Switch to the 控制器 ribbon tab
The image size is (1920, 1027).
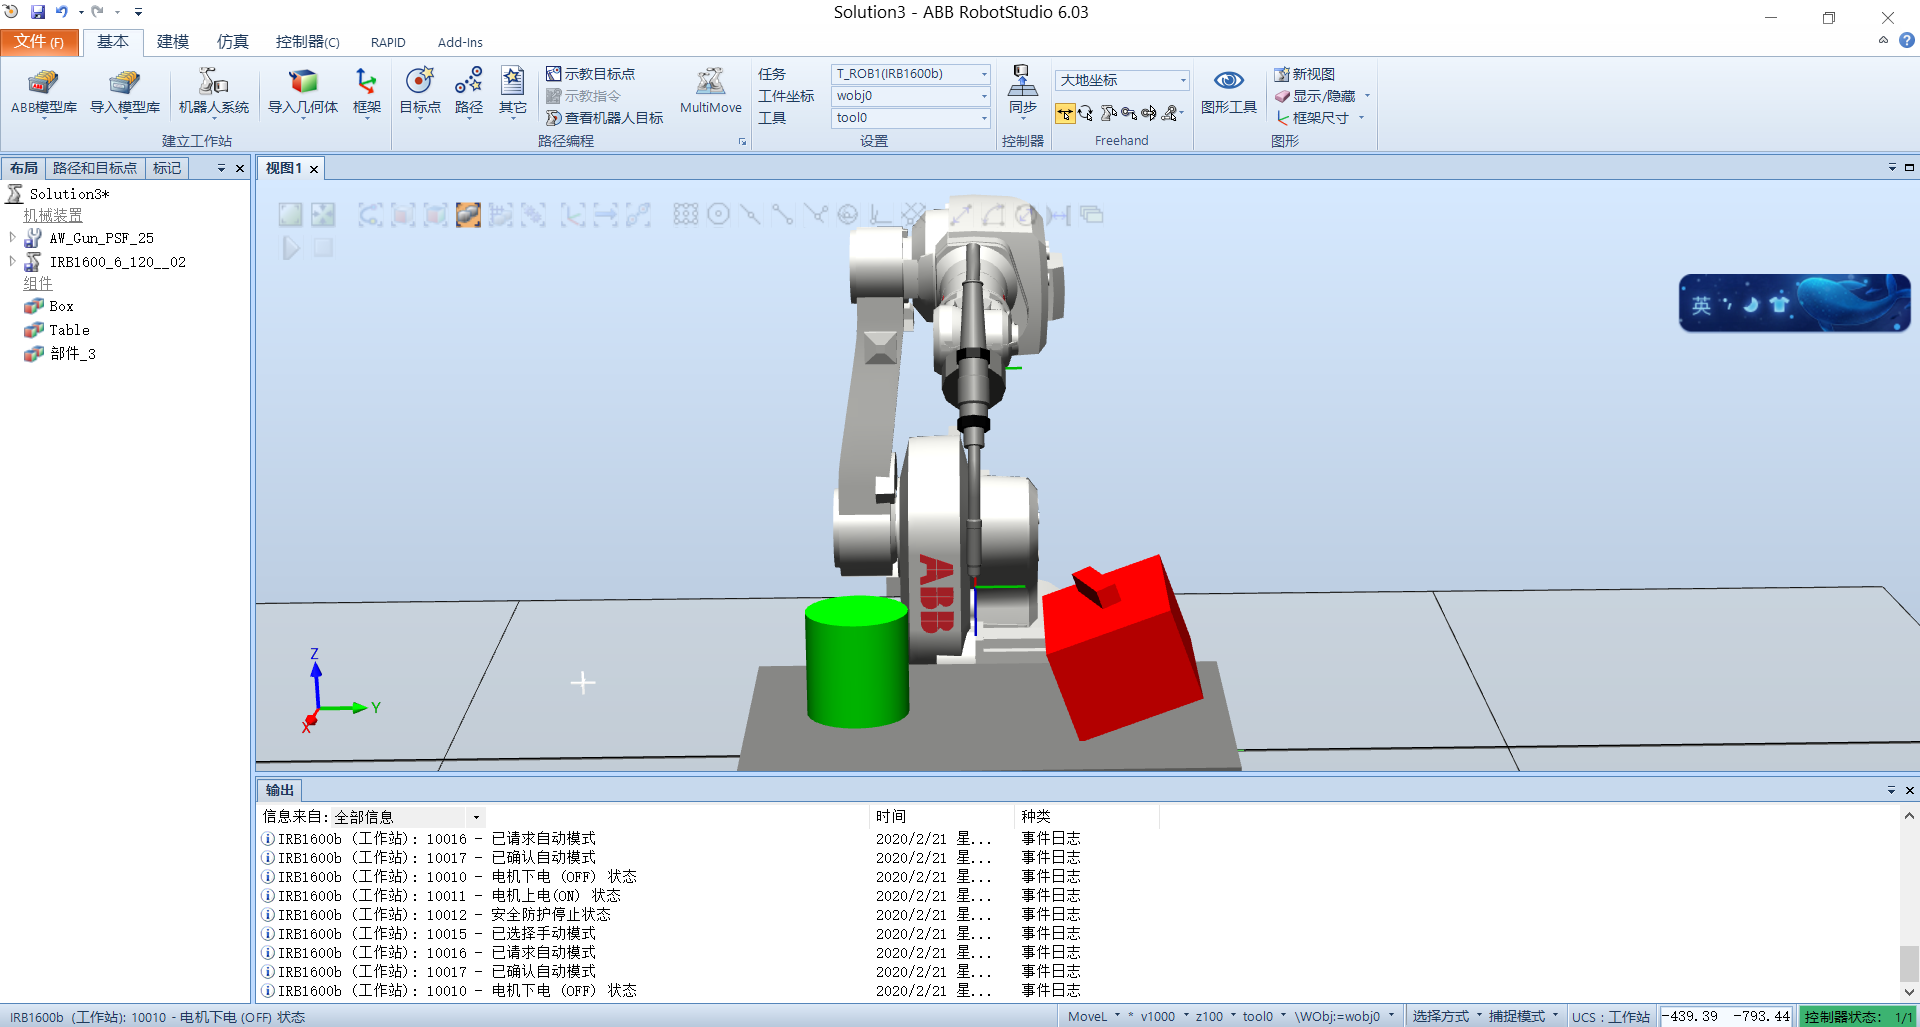[x=308, y=42]
